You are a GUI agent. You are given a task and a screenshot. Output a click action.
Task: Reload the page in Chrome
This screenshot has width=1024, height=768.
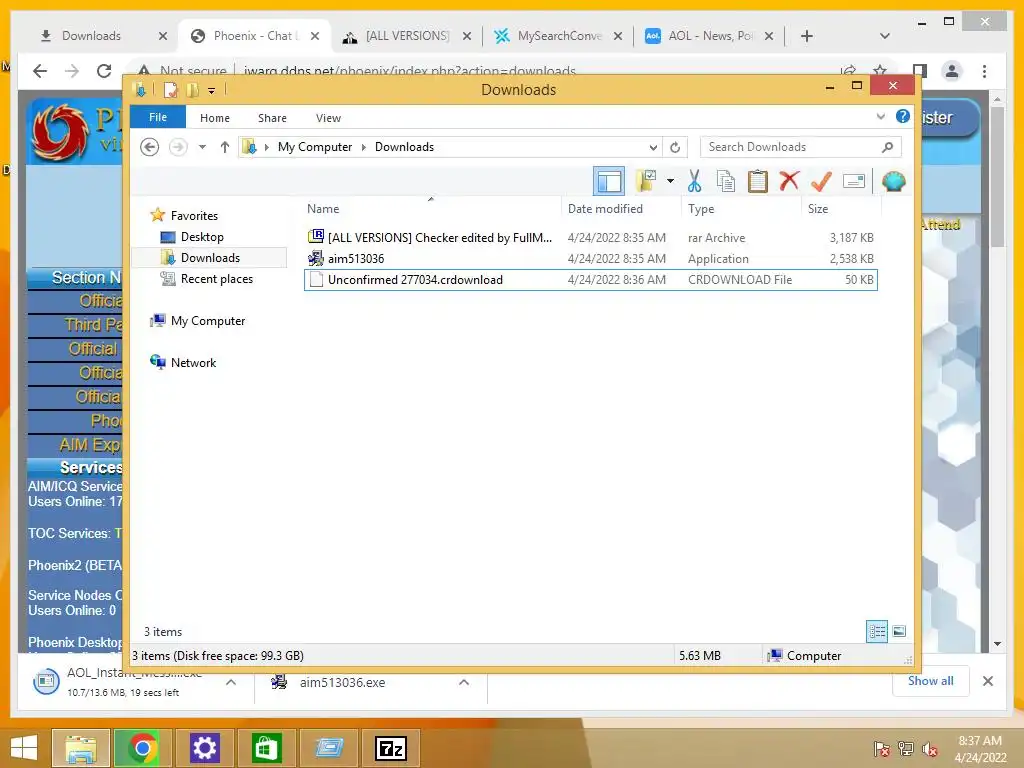pos(104,71)
